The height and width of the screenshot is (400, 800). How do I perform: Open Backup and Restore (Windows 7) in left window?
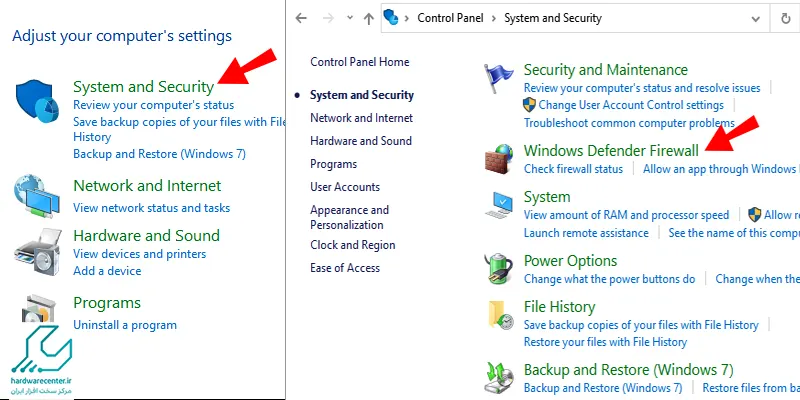[x=159, y=154]
